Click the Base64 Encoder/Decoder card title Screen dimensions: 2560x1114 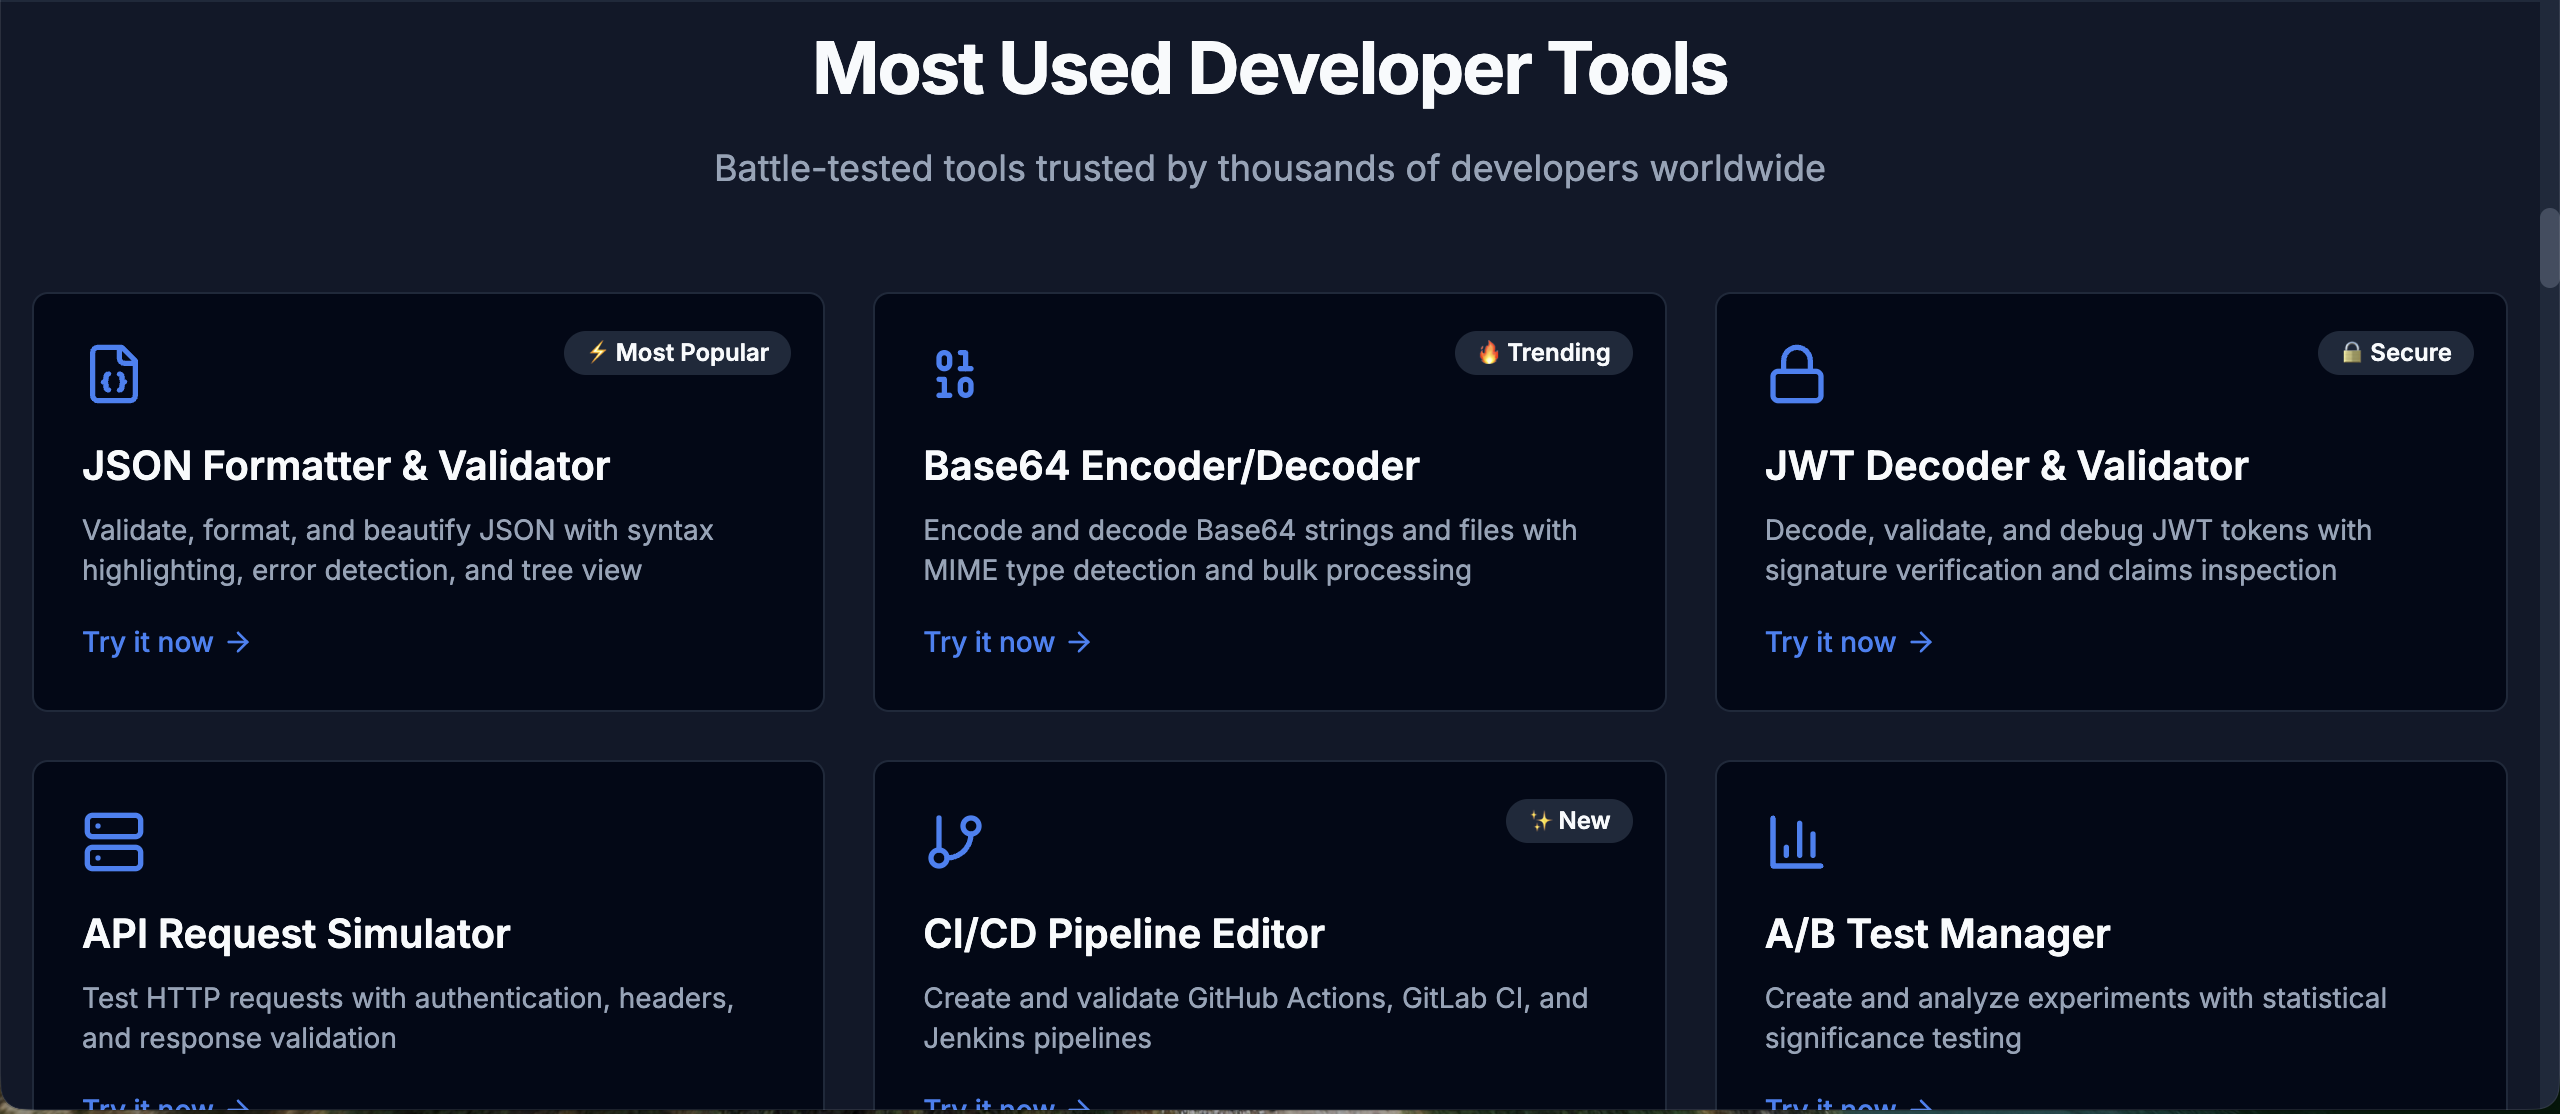point(1171,465)
